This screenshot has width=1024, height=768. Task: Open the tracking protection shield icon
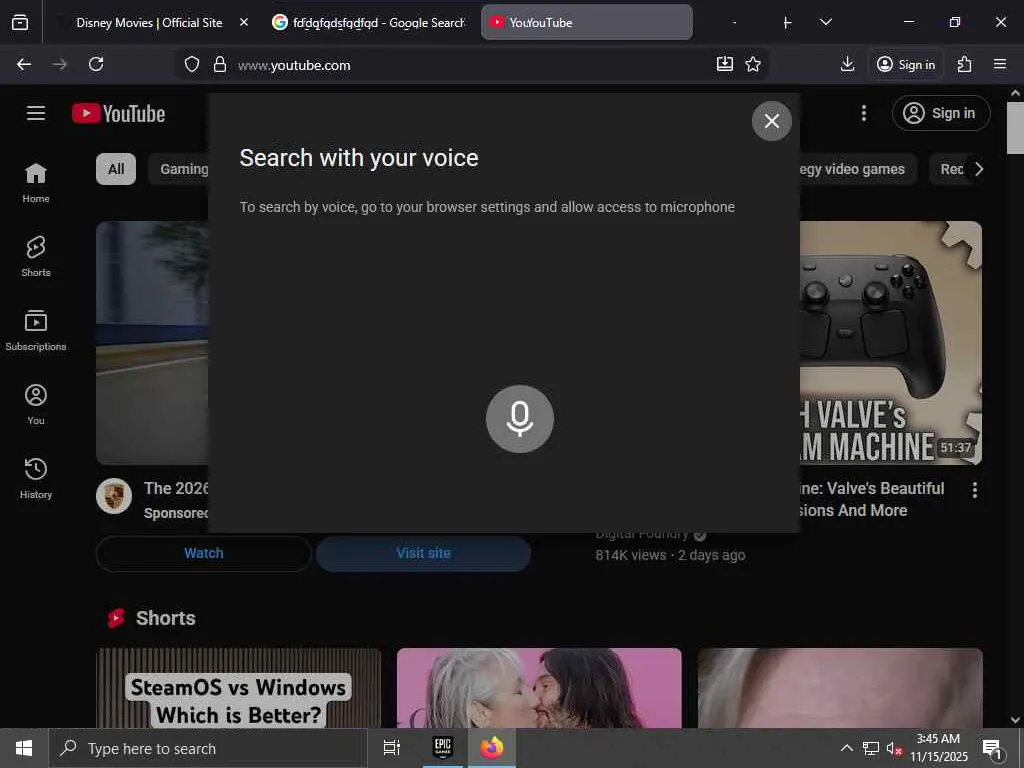point(191,64)
